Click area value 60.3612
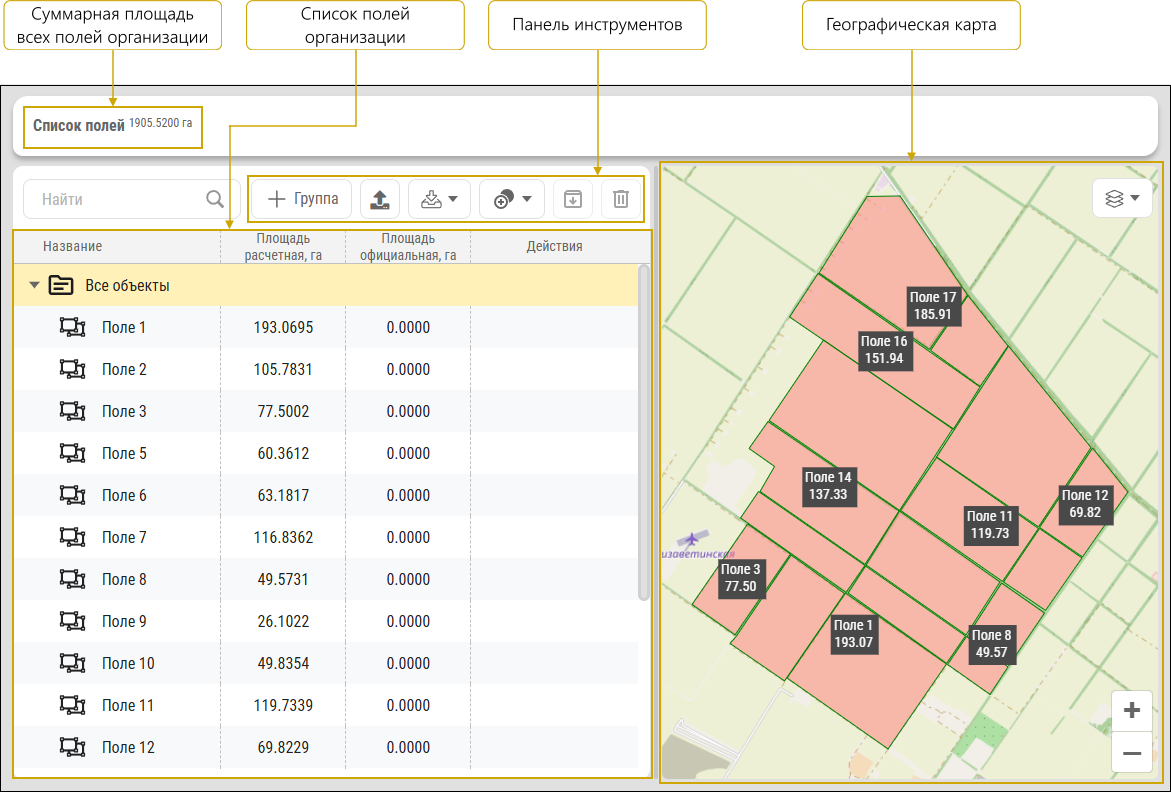Viewport: 1171px width, 792px height. click(283, 453)
